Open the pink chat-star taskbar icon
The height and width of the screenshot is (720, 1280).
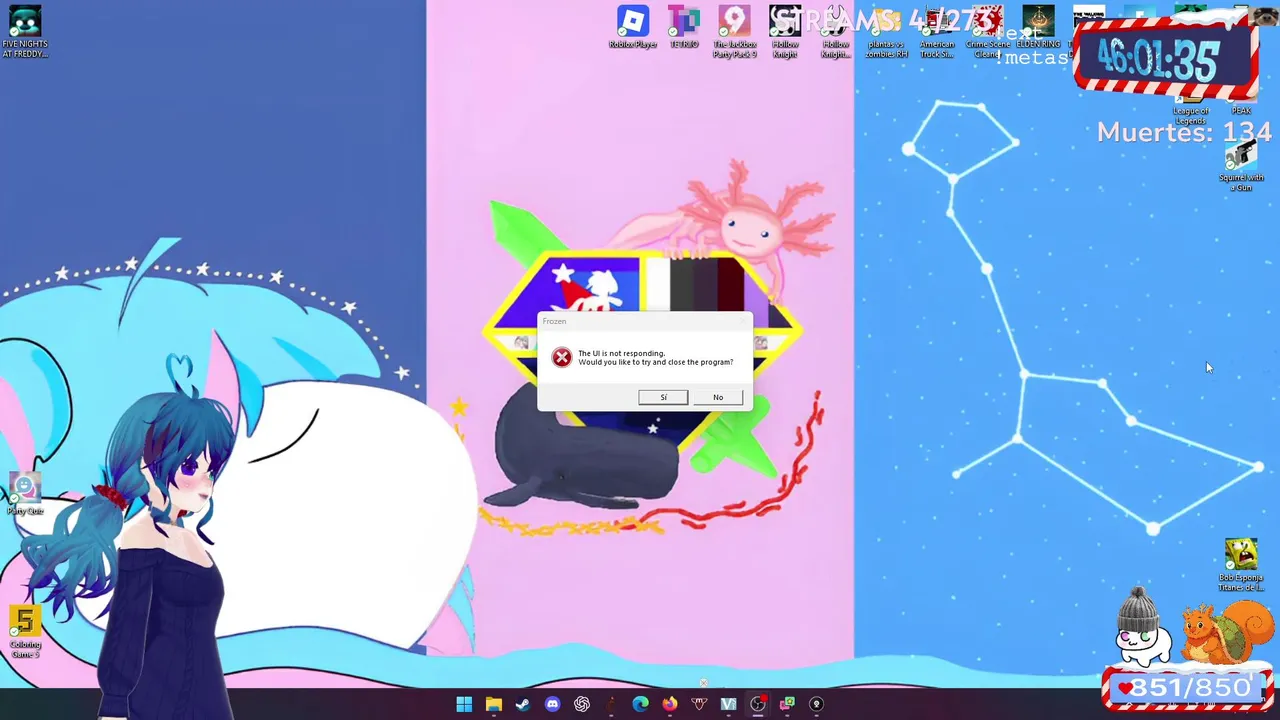pos(787,704)
